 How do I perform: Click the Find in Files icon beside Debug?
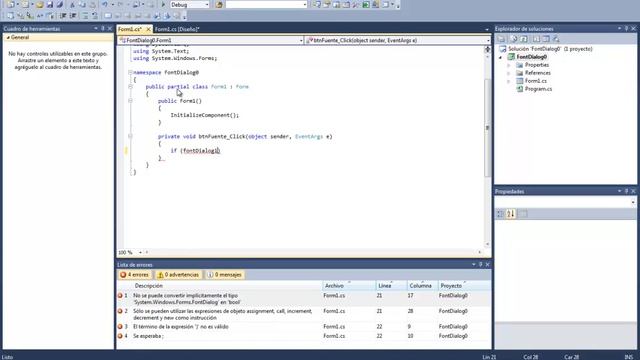[x=219, y=5]
